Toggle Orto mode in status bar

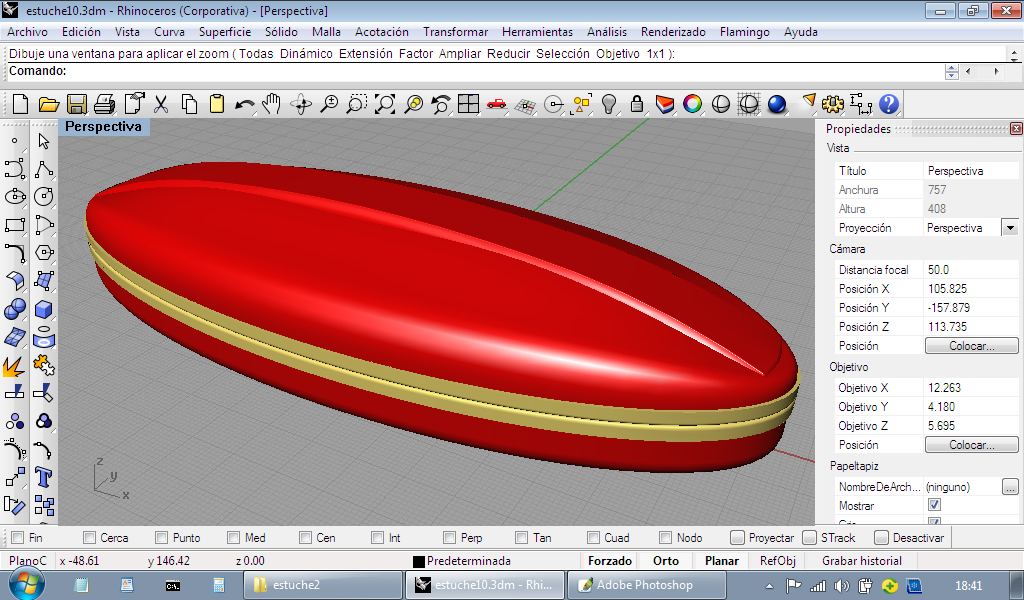[x=665, y=561]
